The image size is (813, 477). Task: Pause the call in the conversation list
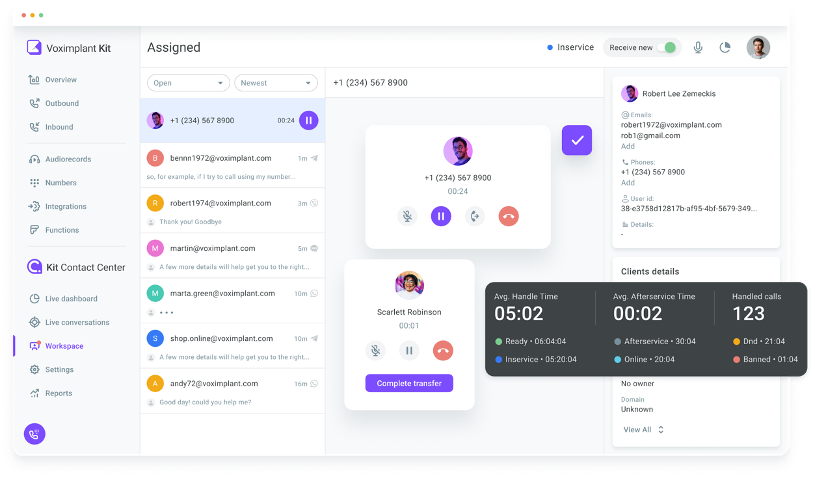[x=309, y=120]
